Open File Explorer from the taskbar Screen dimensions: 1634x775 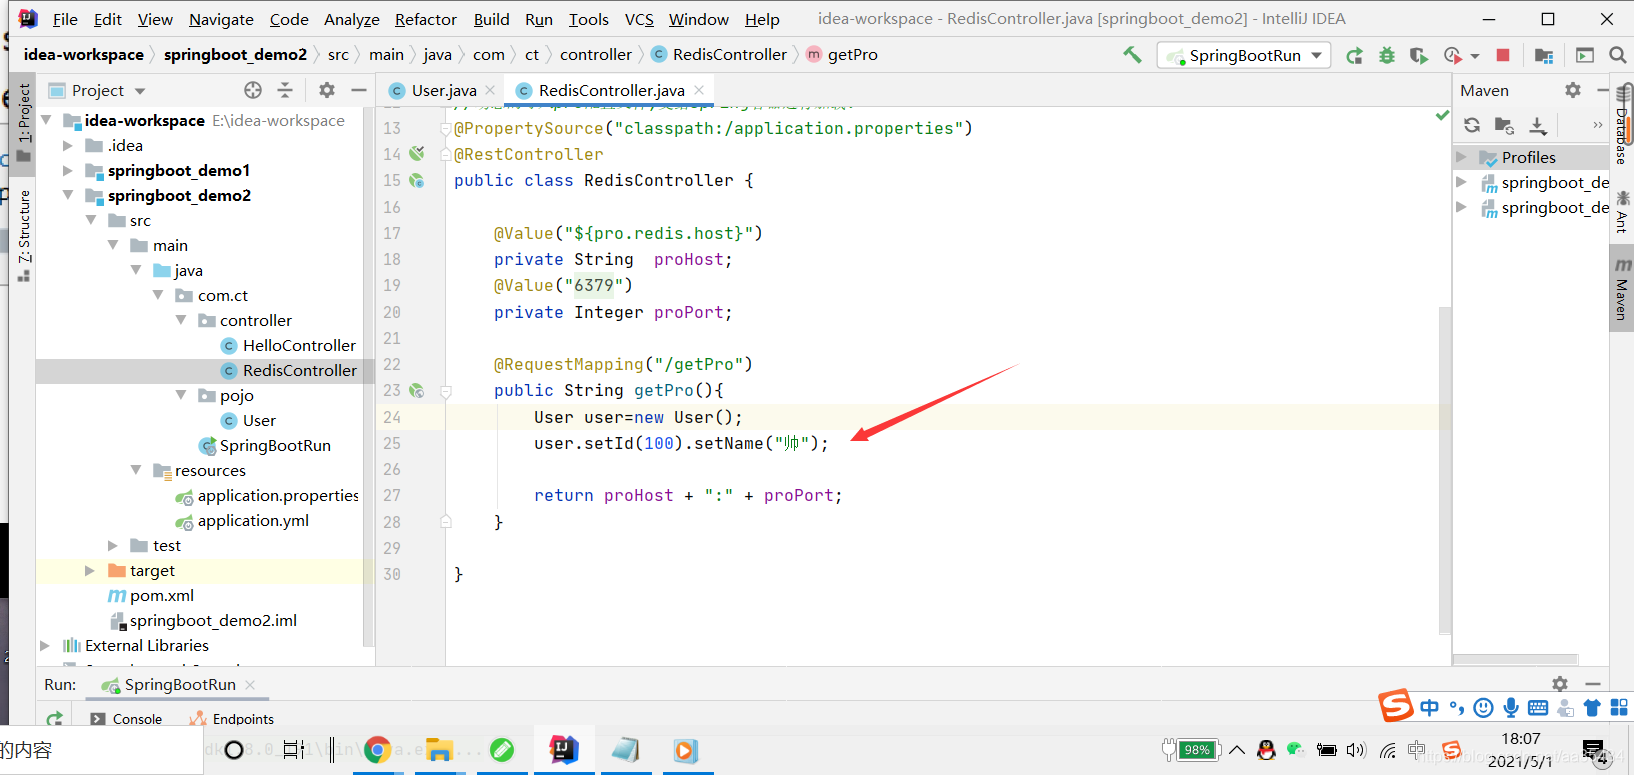(x=439, y=750)
